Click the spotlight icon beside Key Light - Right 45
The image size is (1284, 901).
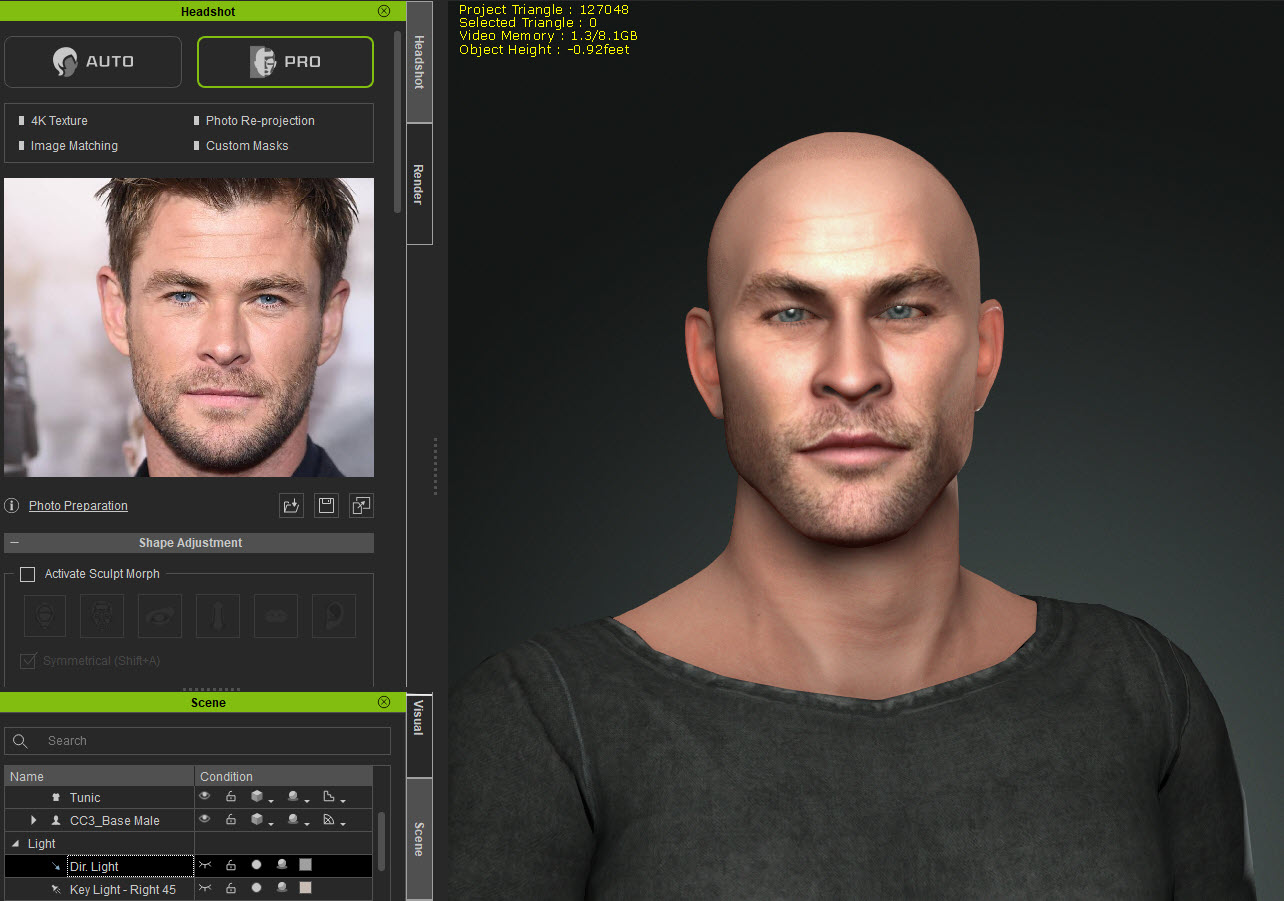[56, 890]
